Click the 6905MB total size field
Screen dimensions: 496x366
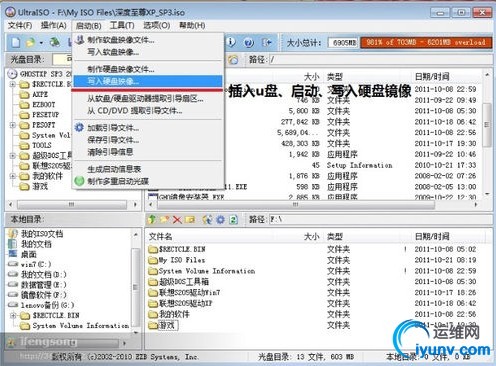click(343, 42)
